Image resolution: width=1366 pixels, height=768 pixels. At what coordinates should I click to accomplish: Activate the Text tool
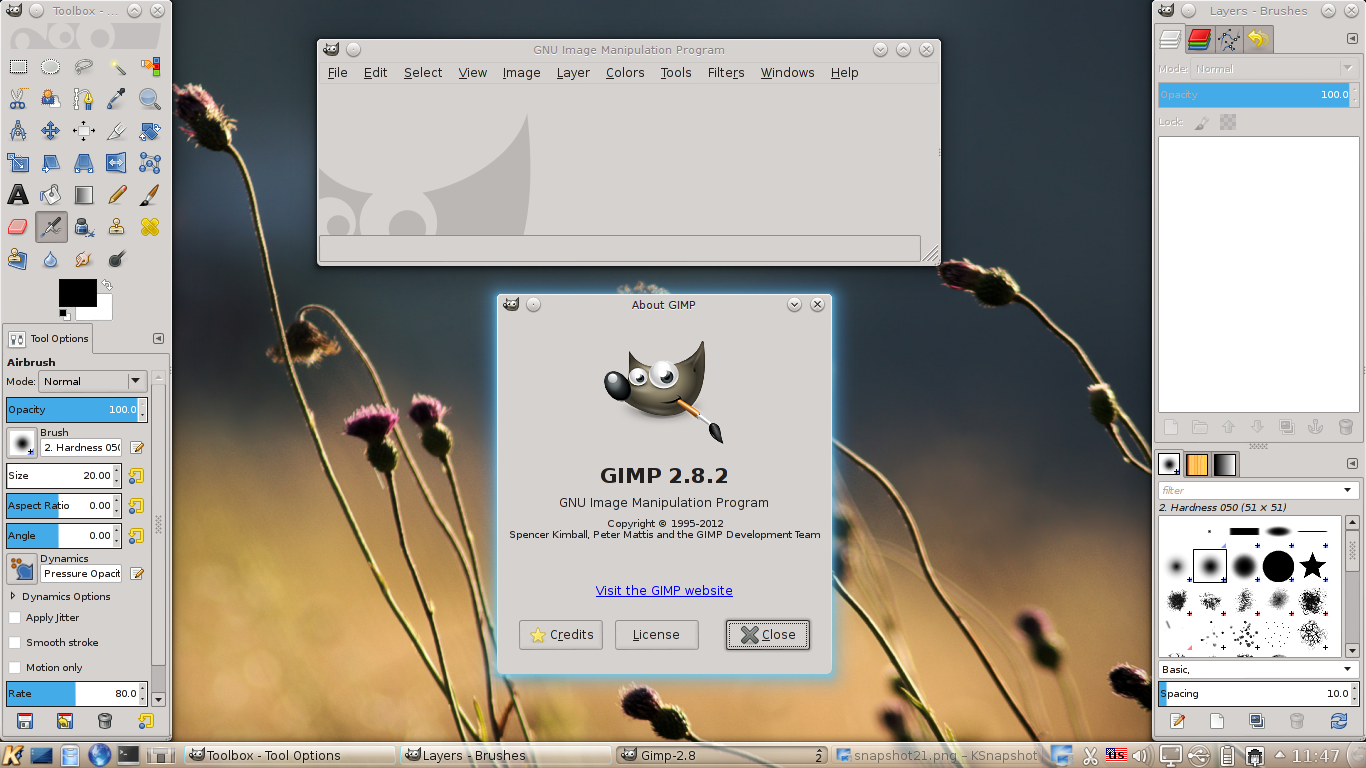[x=17, y=194]
